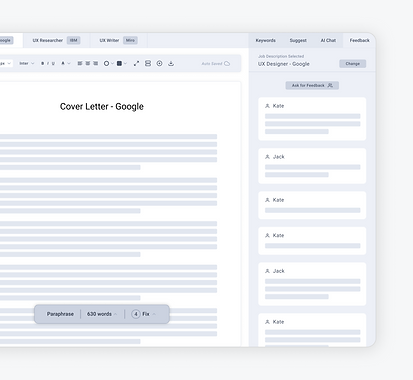413x380 pixels.
Task: Open the Inter font dropdown
Action: click(27, 63)
